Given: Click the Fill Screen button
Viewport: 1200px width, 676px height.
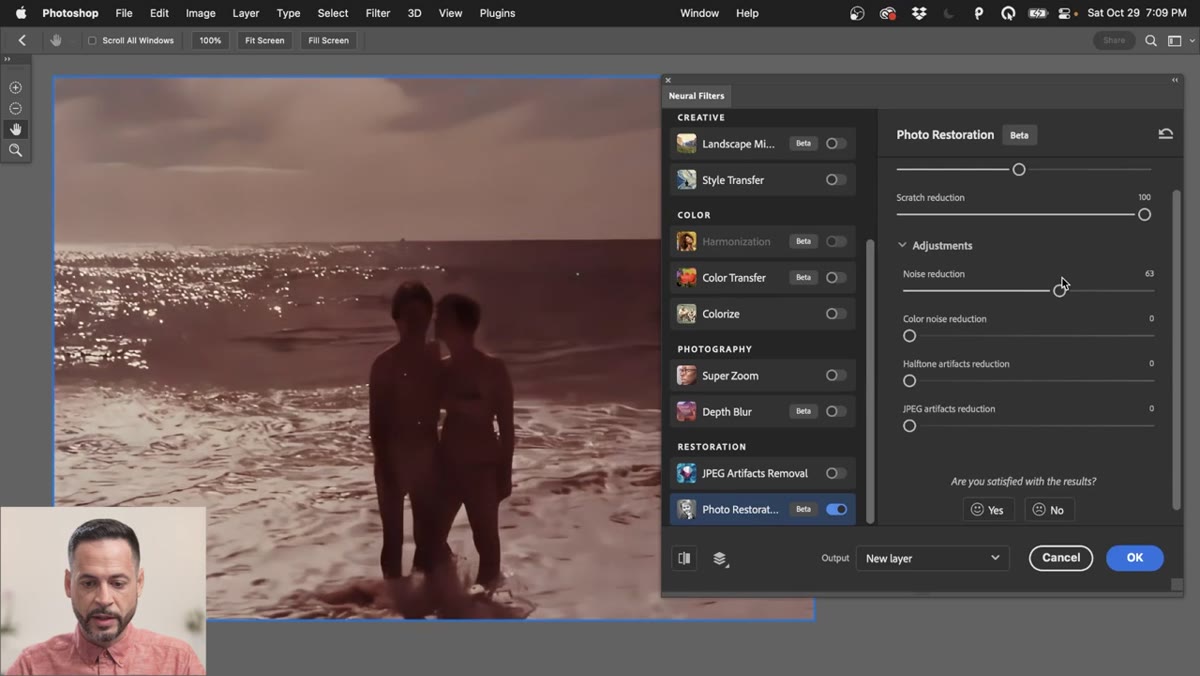Looking at the screenshot, I should (x=329, y=40).
